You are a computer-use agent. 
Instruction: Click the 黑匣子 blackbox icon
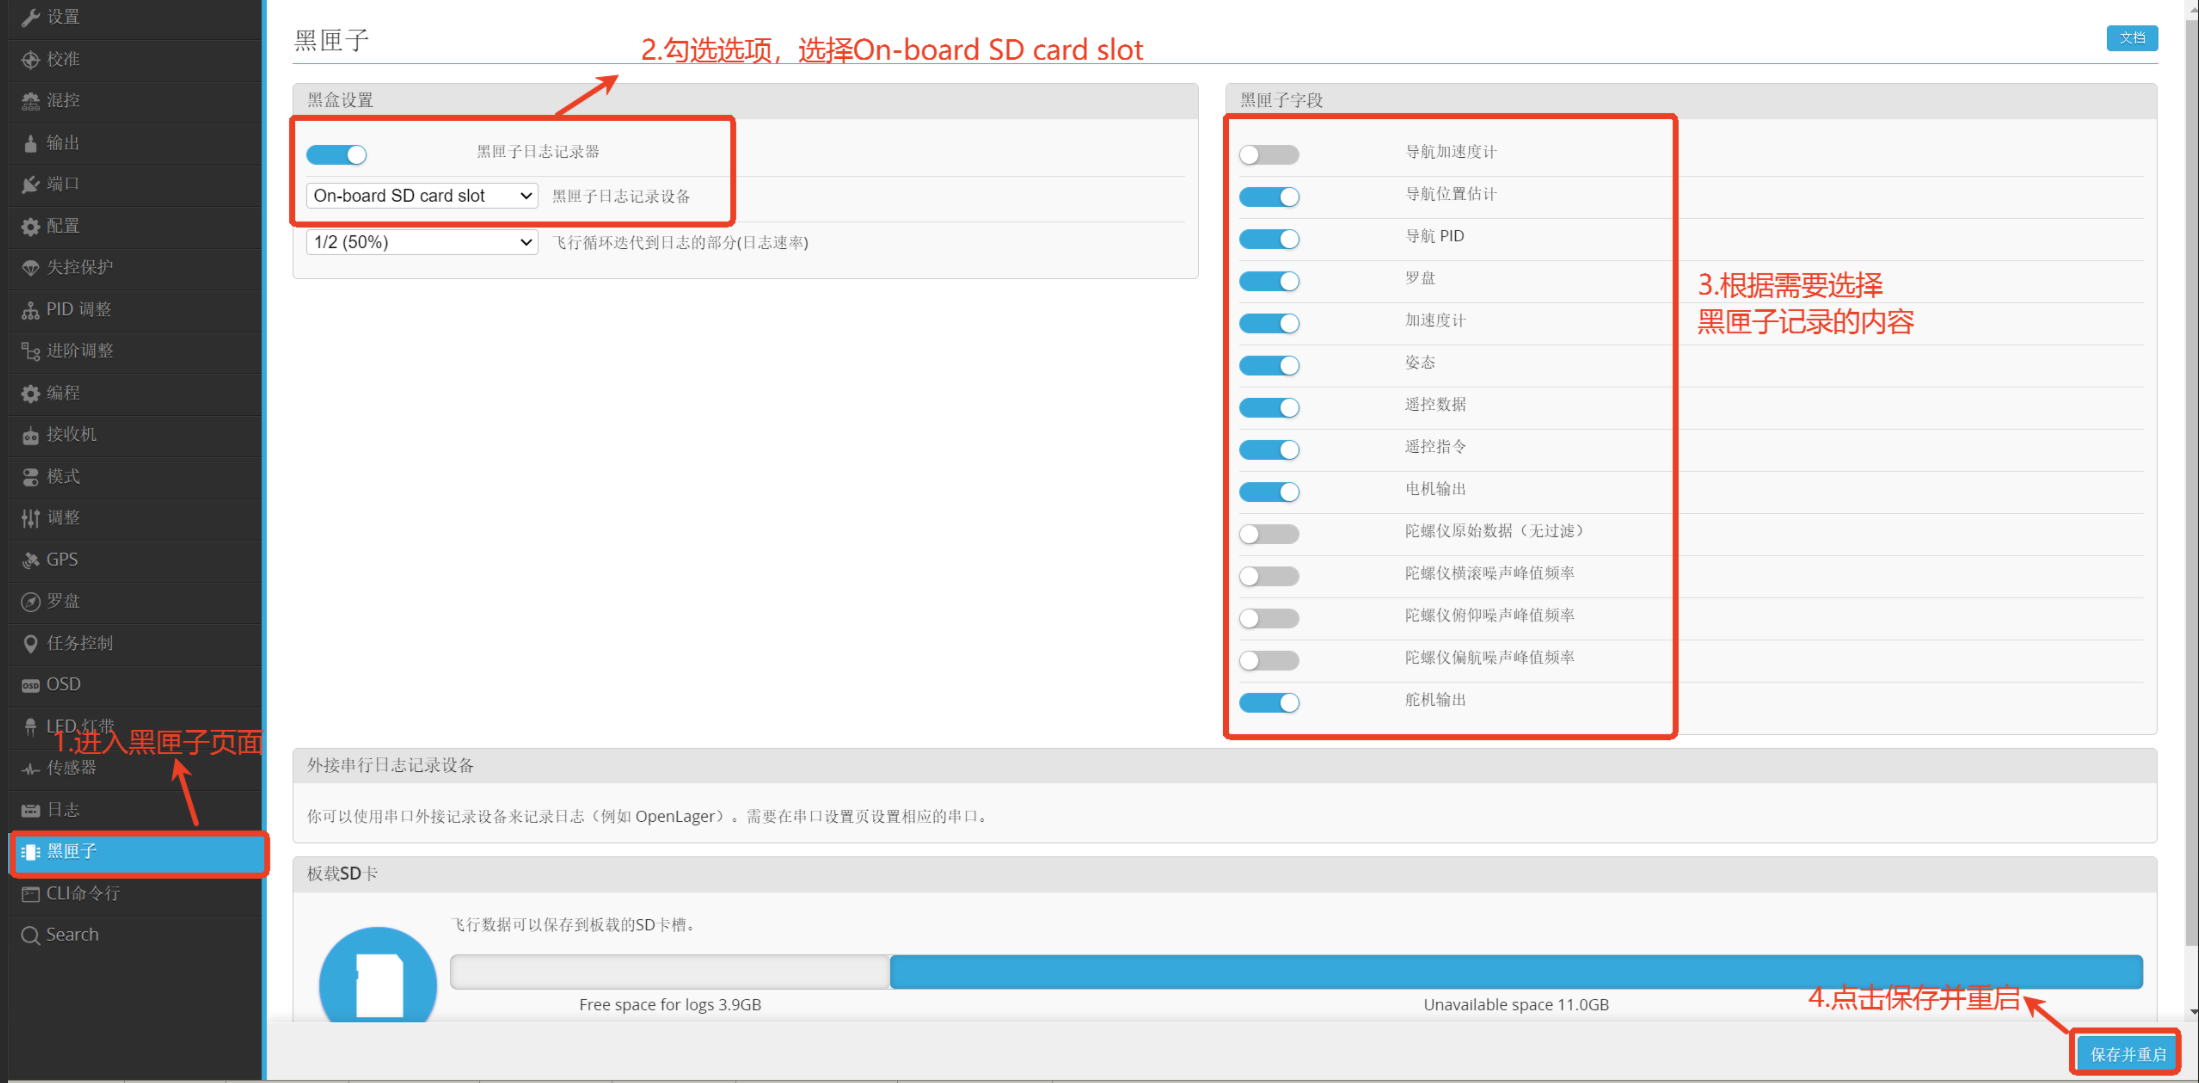tap(31, 852)
